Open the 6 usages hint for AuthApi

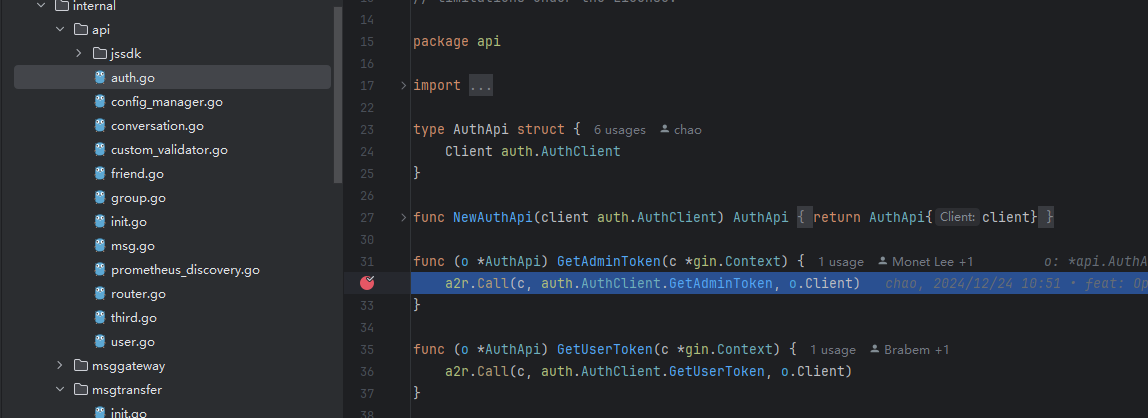pos(619,130)
